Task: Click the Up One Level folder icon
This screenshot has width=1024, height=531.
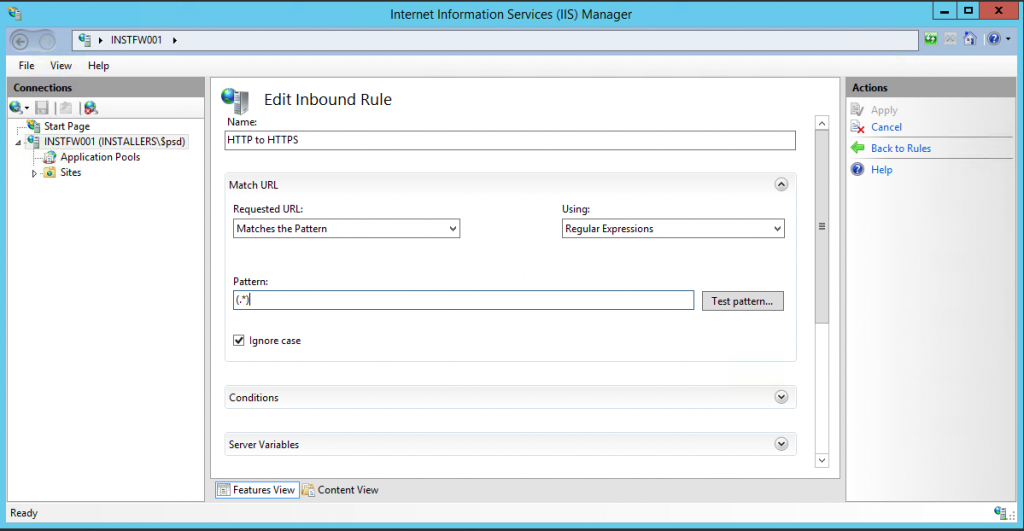Action: (66, 108)
